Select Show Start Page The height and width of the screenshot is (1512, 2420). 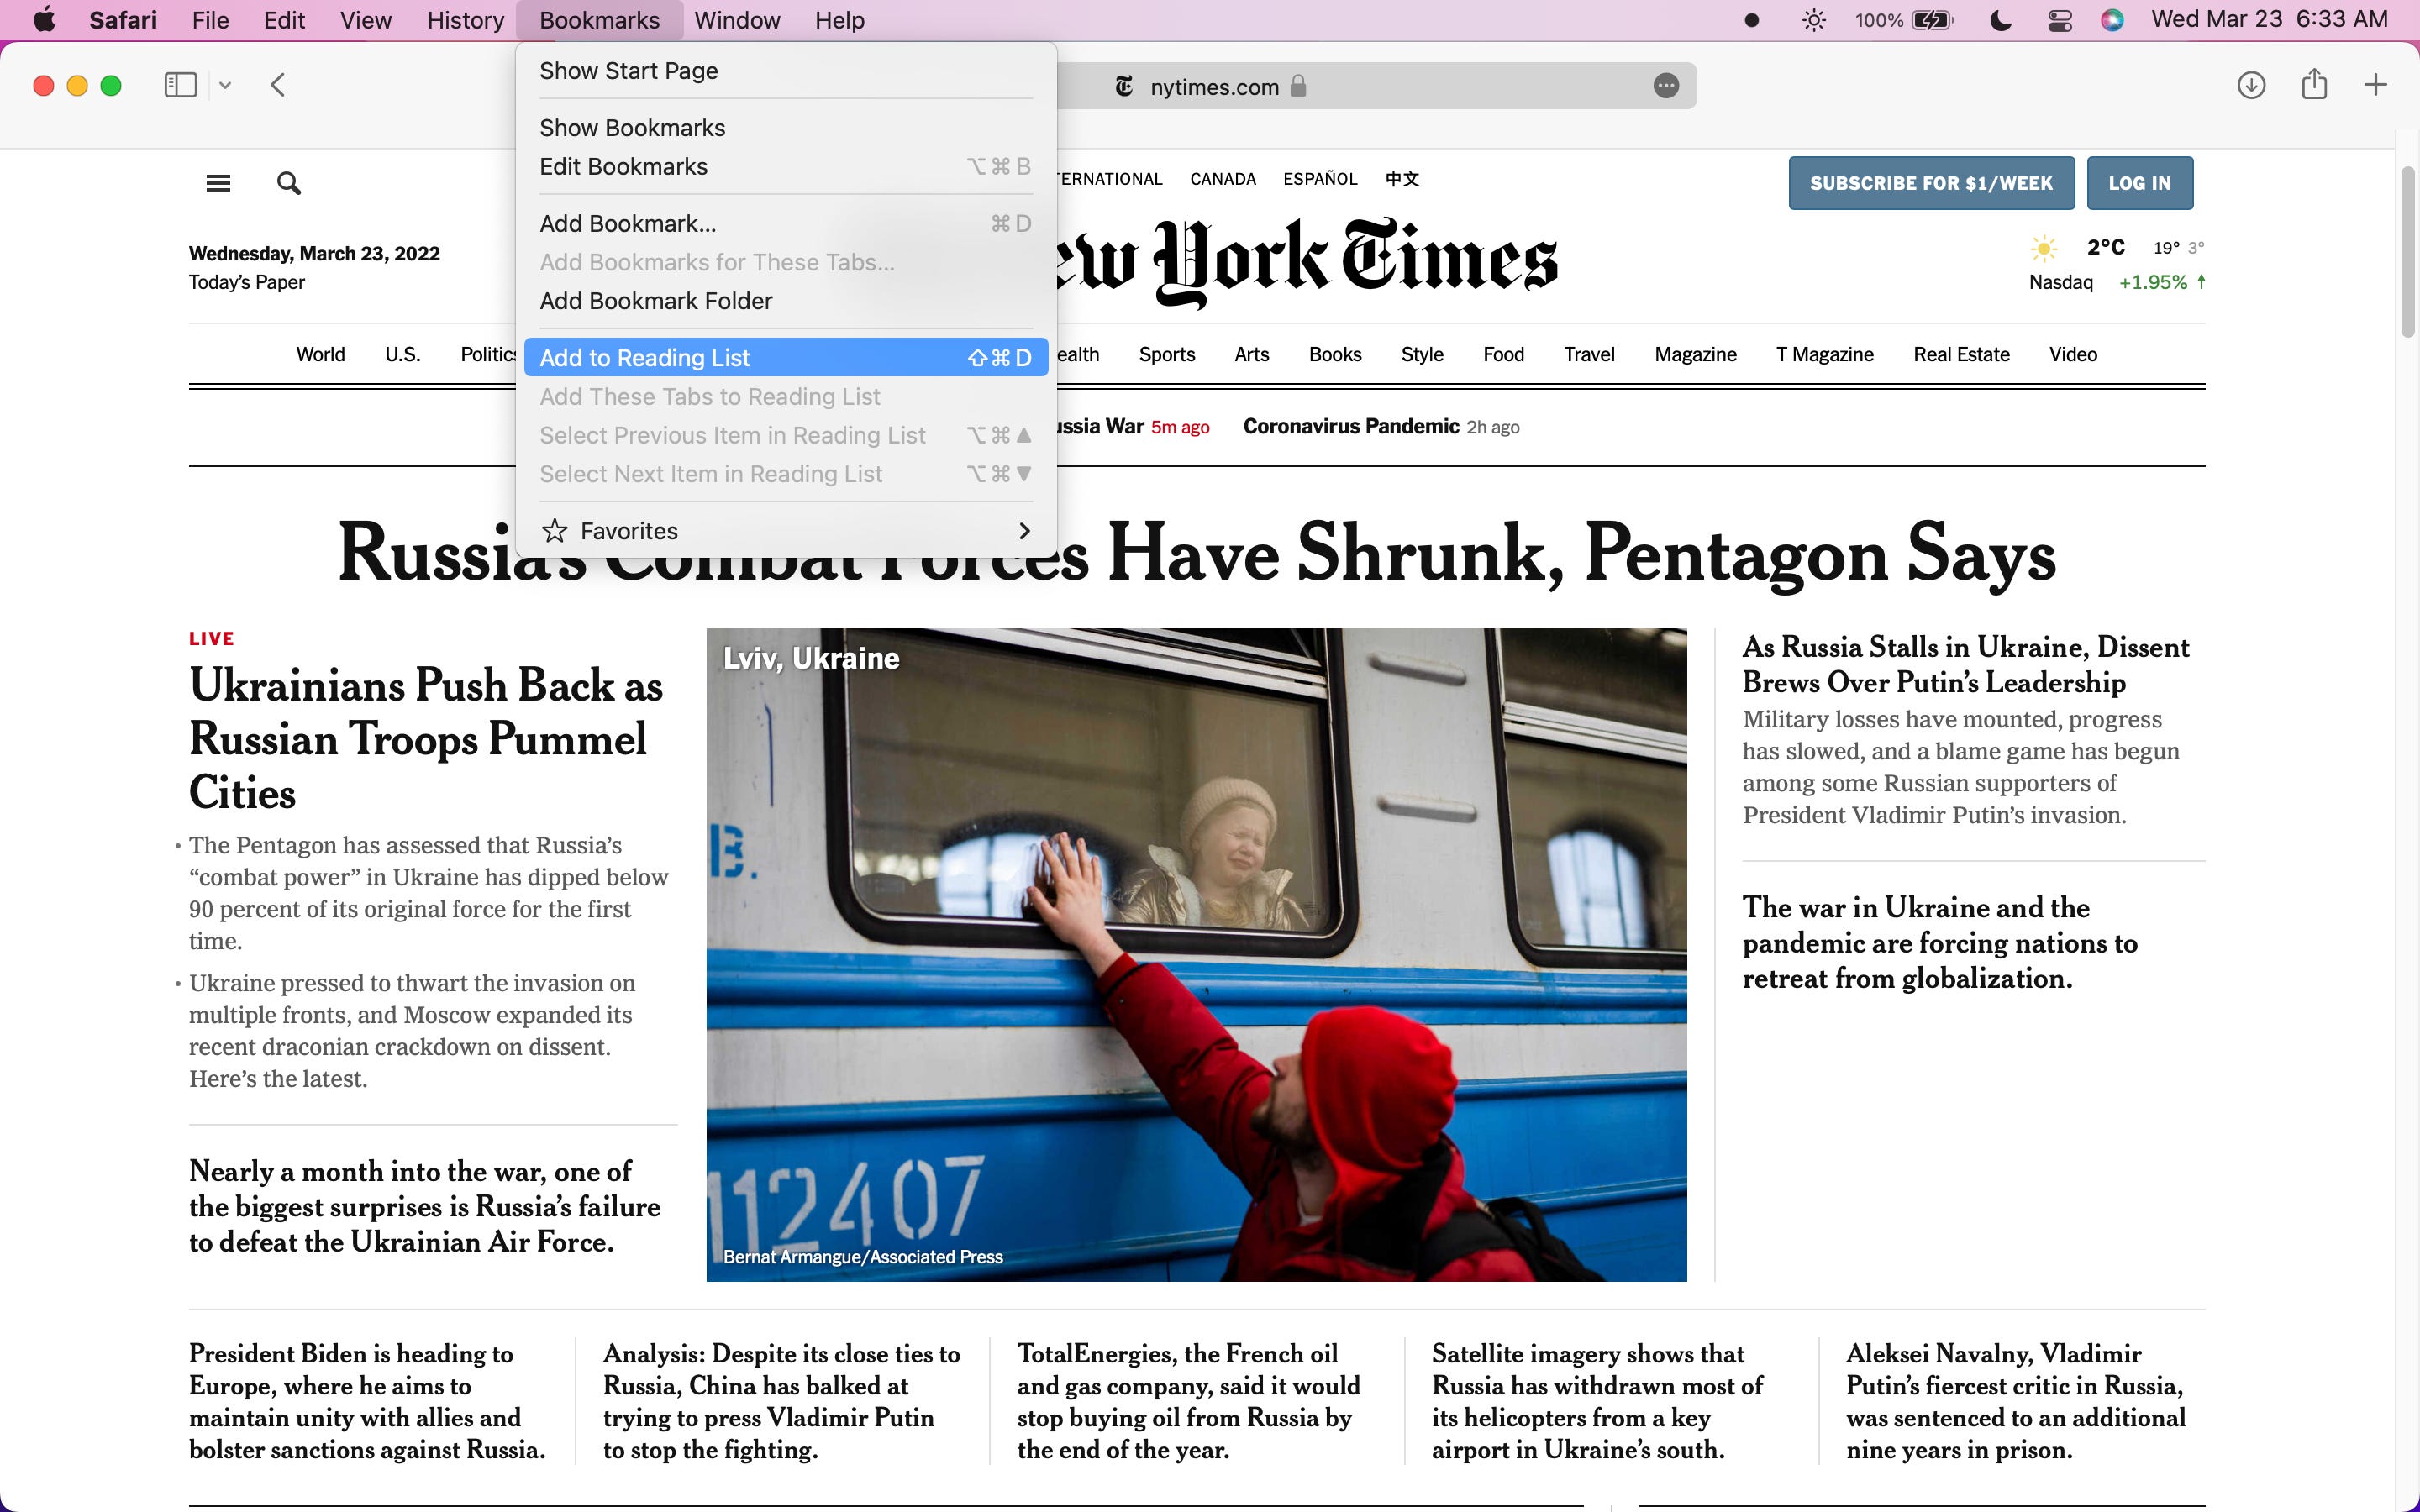786,71
